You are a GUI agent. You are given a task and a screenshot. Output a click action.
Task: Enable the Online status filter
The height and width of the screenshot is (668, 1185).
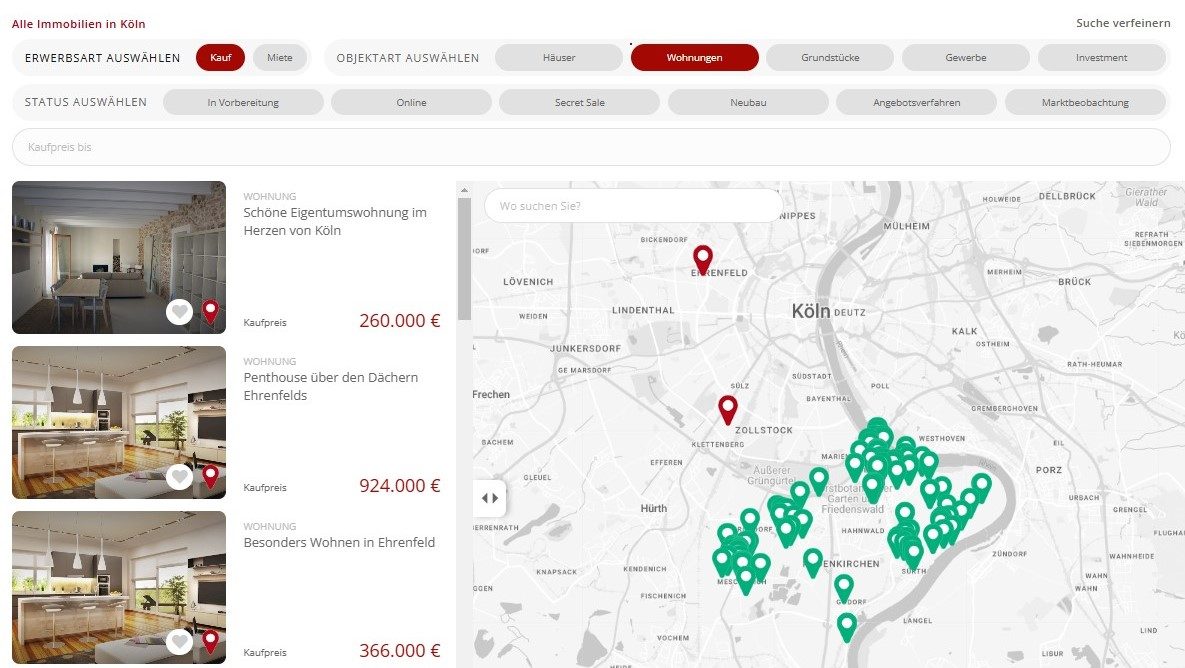411,102
